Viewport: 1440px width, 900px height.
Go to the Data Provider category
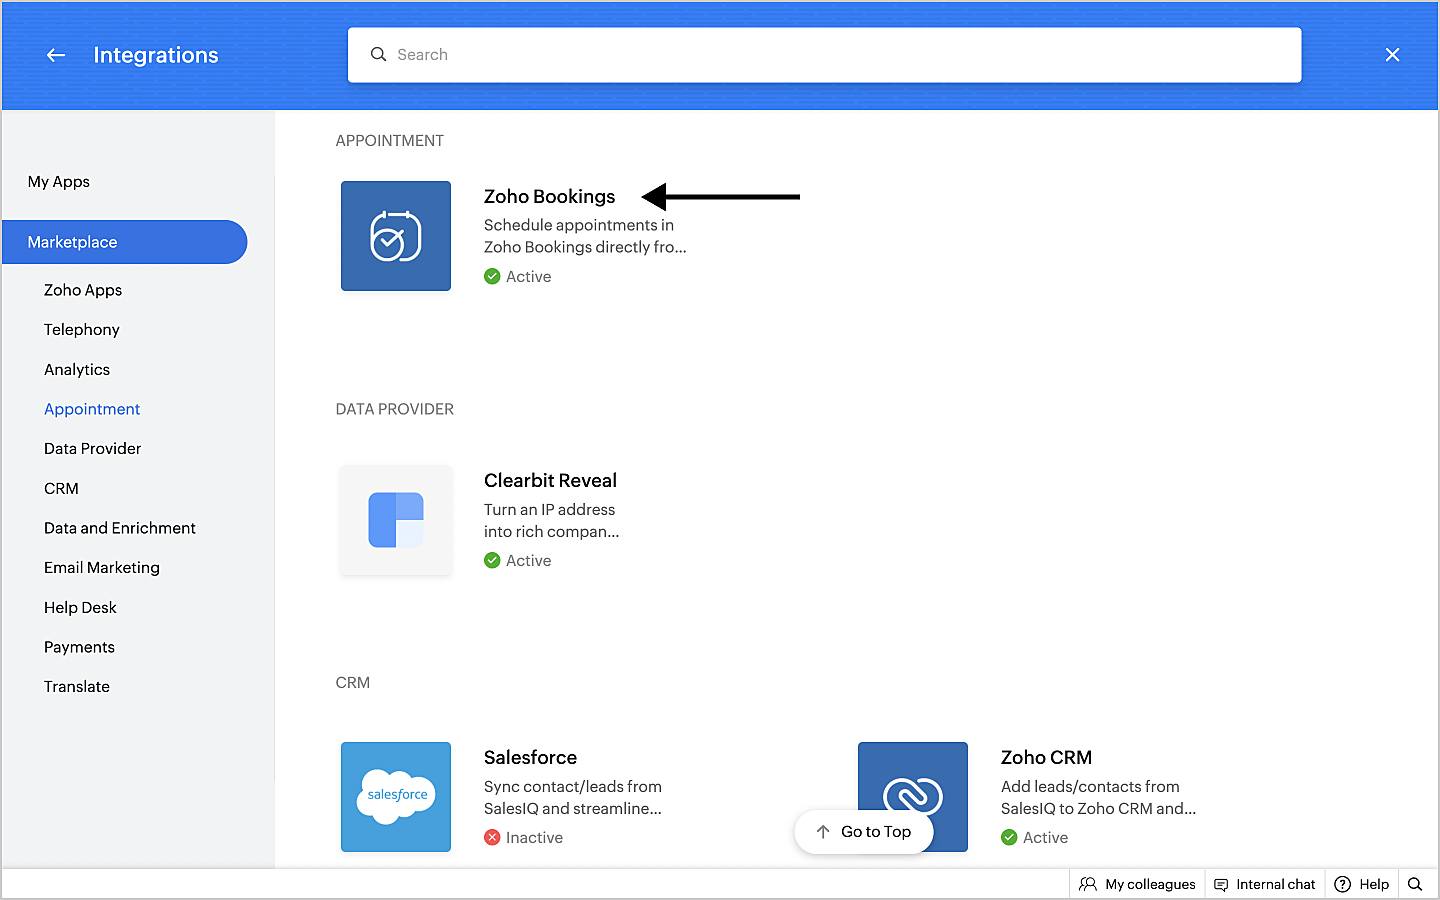coord(93,449)
